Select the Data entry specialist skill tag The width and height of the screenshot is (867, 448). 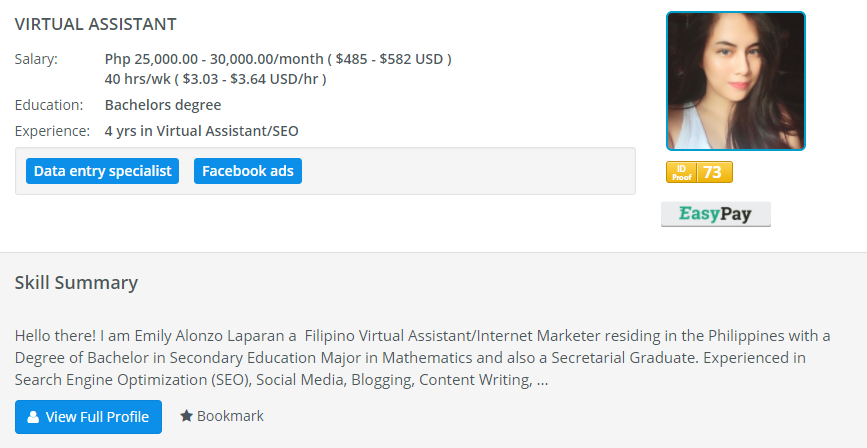point(102,171)
